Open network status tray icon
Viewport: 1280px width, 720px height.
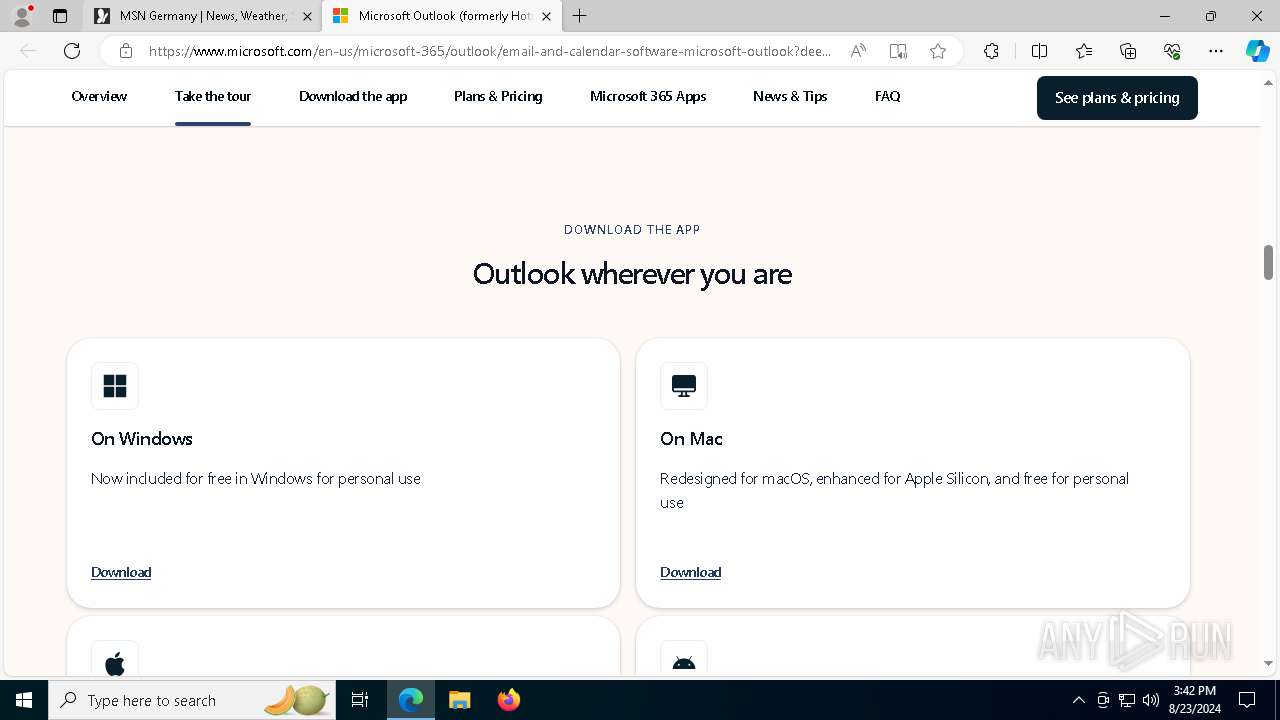coord(1127,700)
